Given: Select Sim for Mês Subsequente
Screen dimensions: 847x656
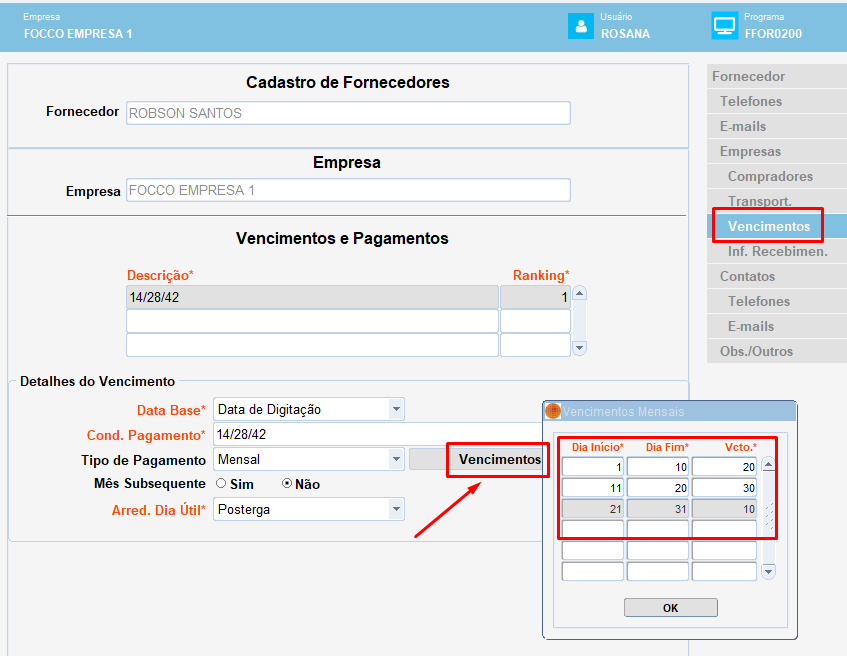Looking at the screenshot, I should click(221, 484).
